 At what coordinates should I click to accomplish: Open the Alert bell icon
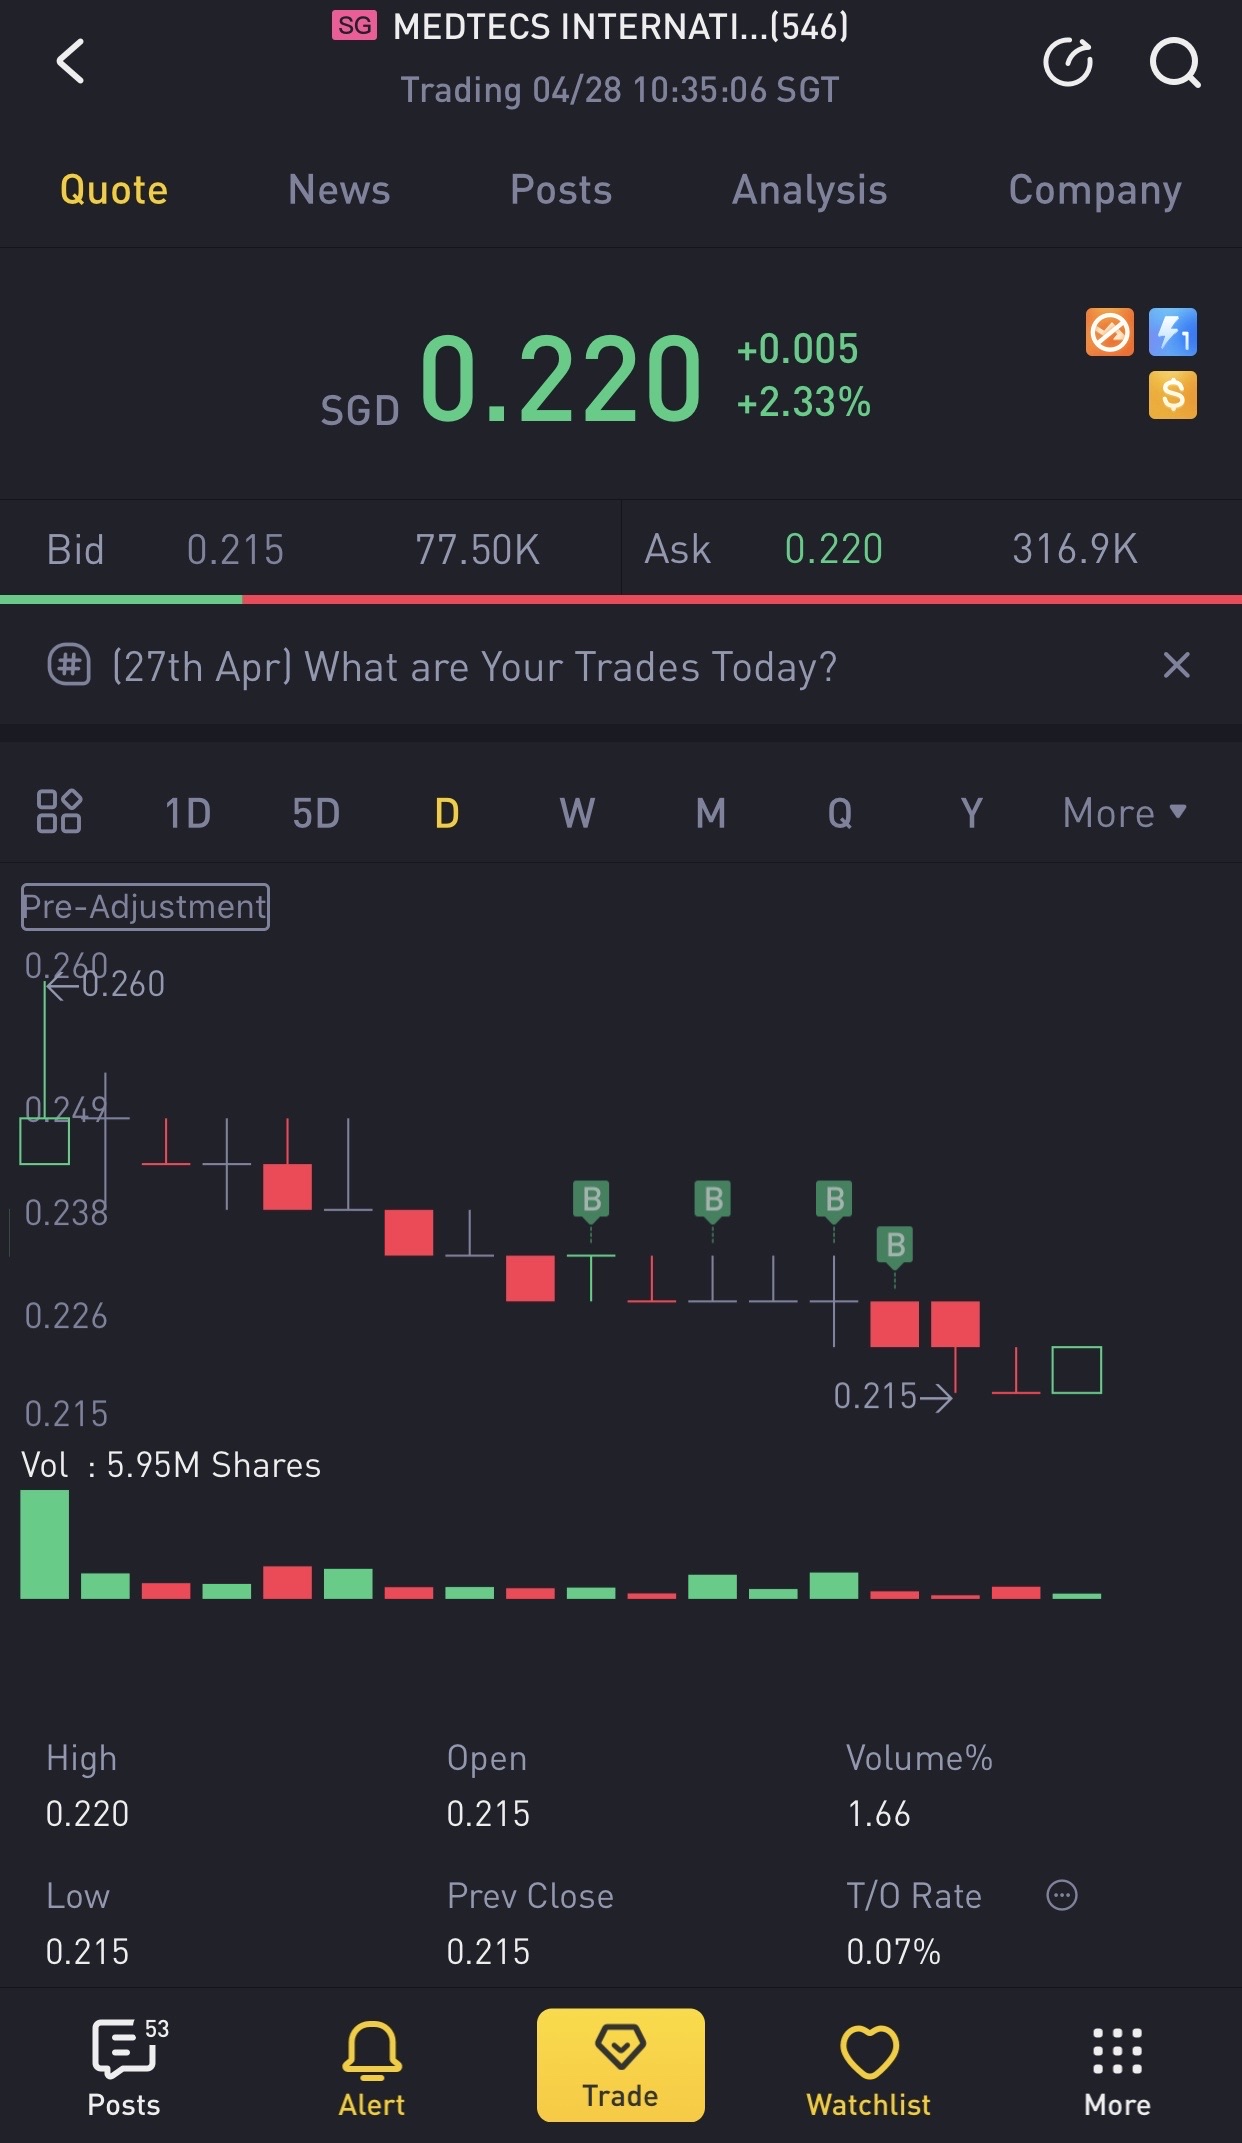(x=372, y=2066)
